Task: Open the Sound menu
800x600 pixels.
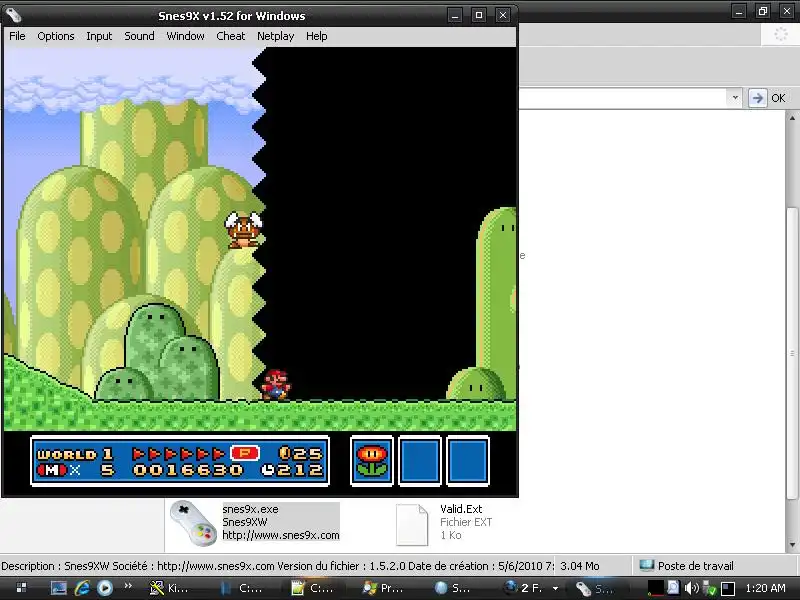Action: point(139,36)
